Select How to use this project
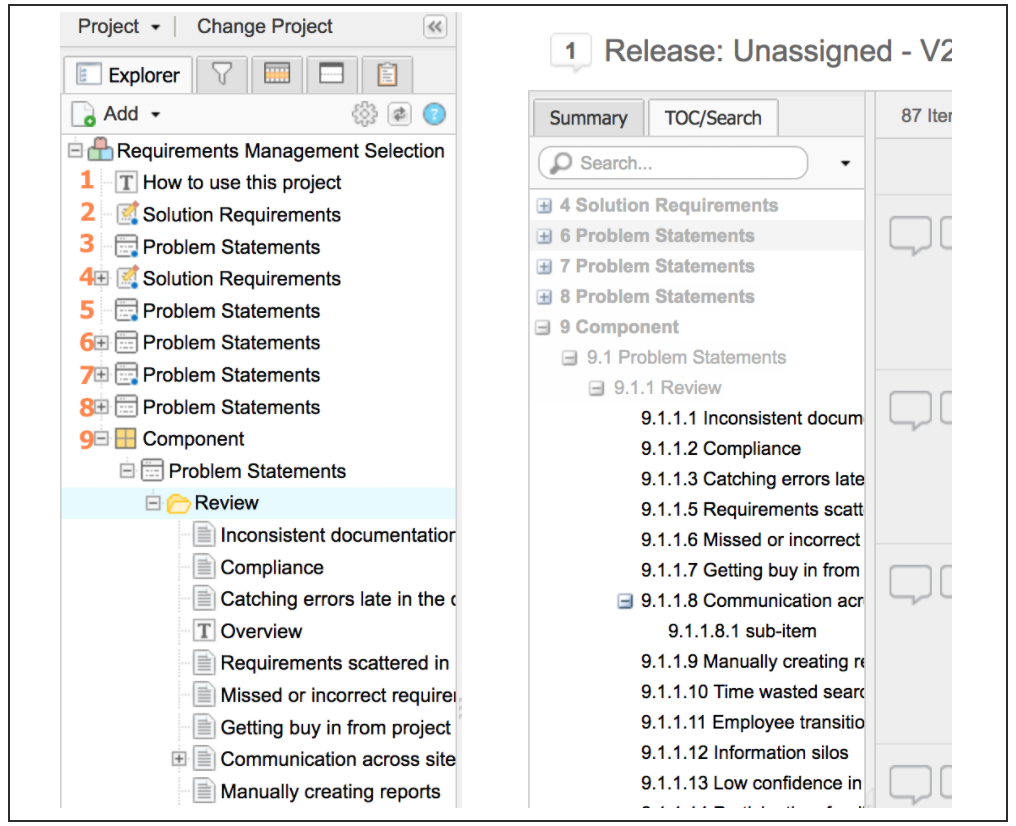Viewport: 1016px width, 826px height. (242, 183)
